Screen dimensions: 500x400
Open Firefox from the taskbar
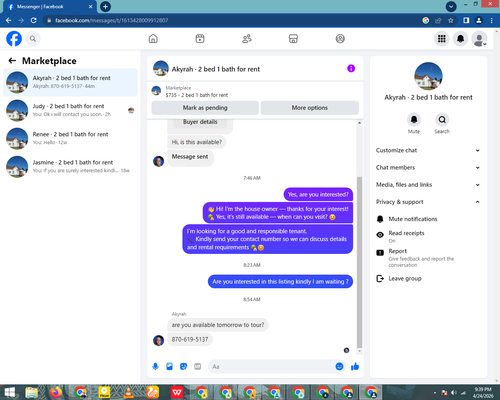pos(56,392)
